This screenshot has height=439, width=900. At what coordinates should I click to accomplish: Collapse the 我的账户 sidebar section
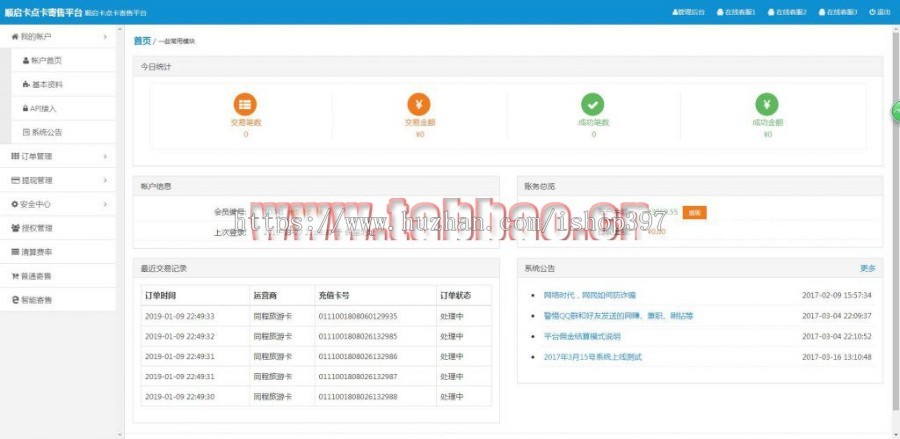point(58,37)
